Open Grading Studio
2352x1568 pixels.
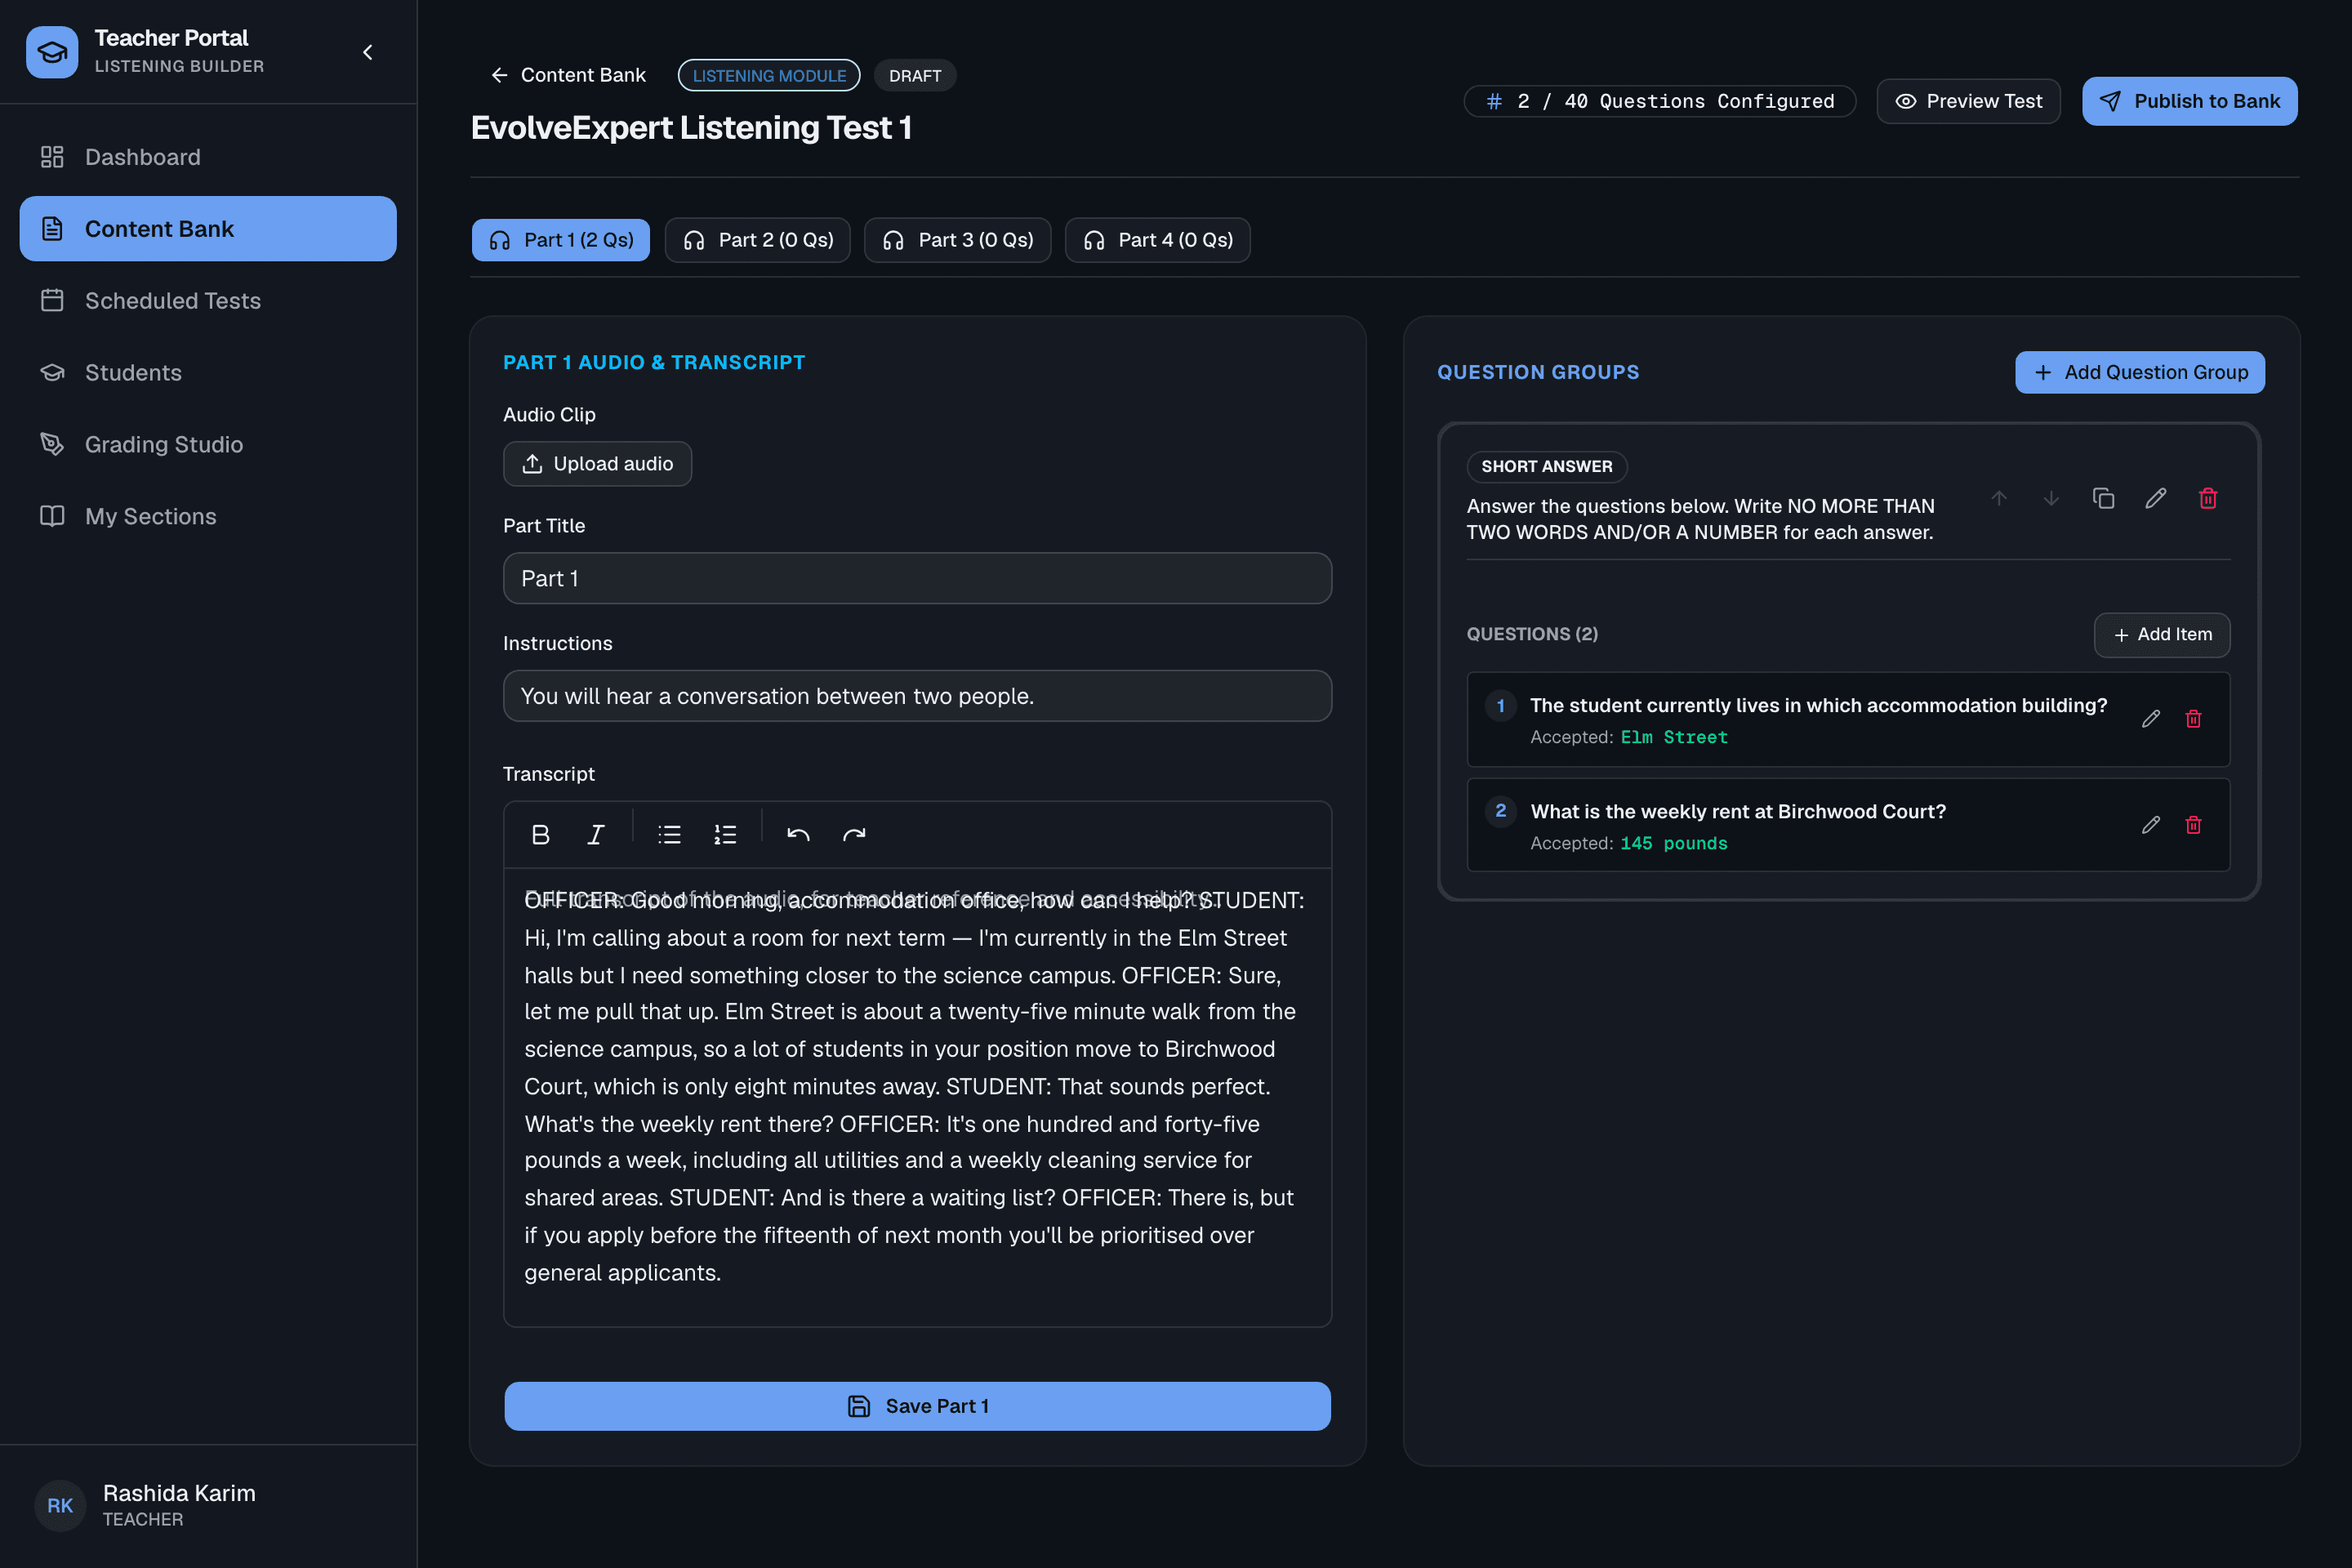(x=208, y=444)
